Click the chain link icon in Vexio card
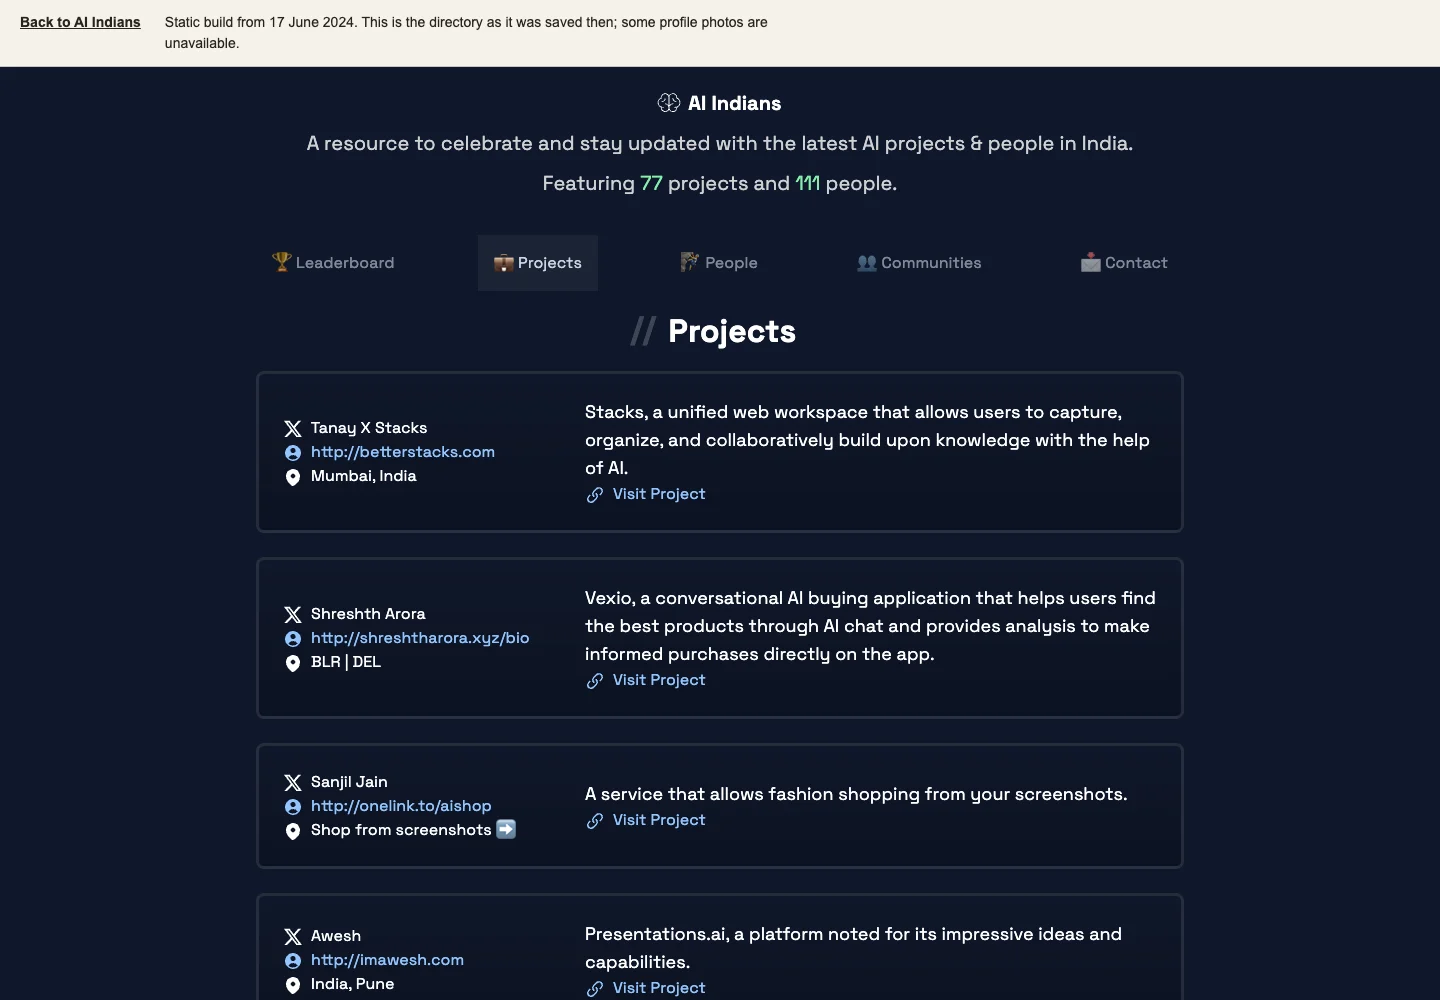Screen dimensions: 1440x1000 click(x=595, y=681)
